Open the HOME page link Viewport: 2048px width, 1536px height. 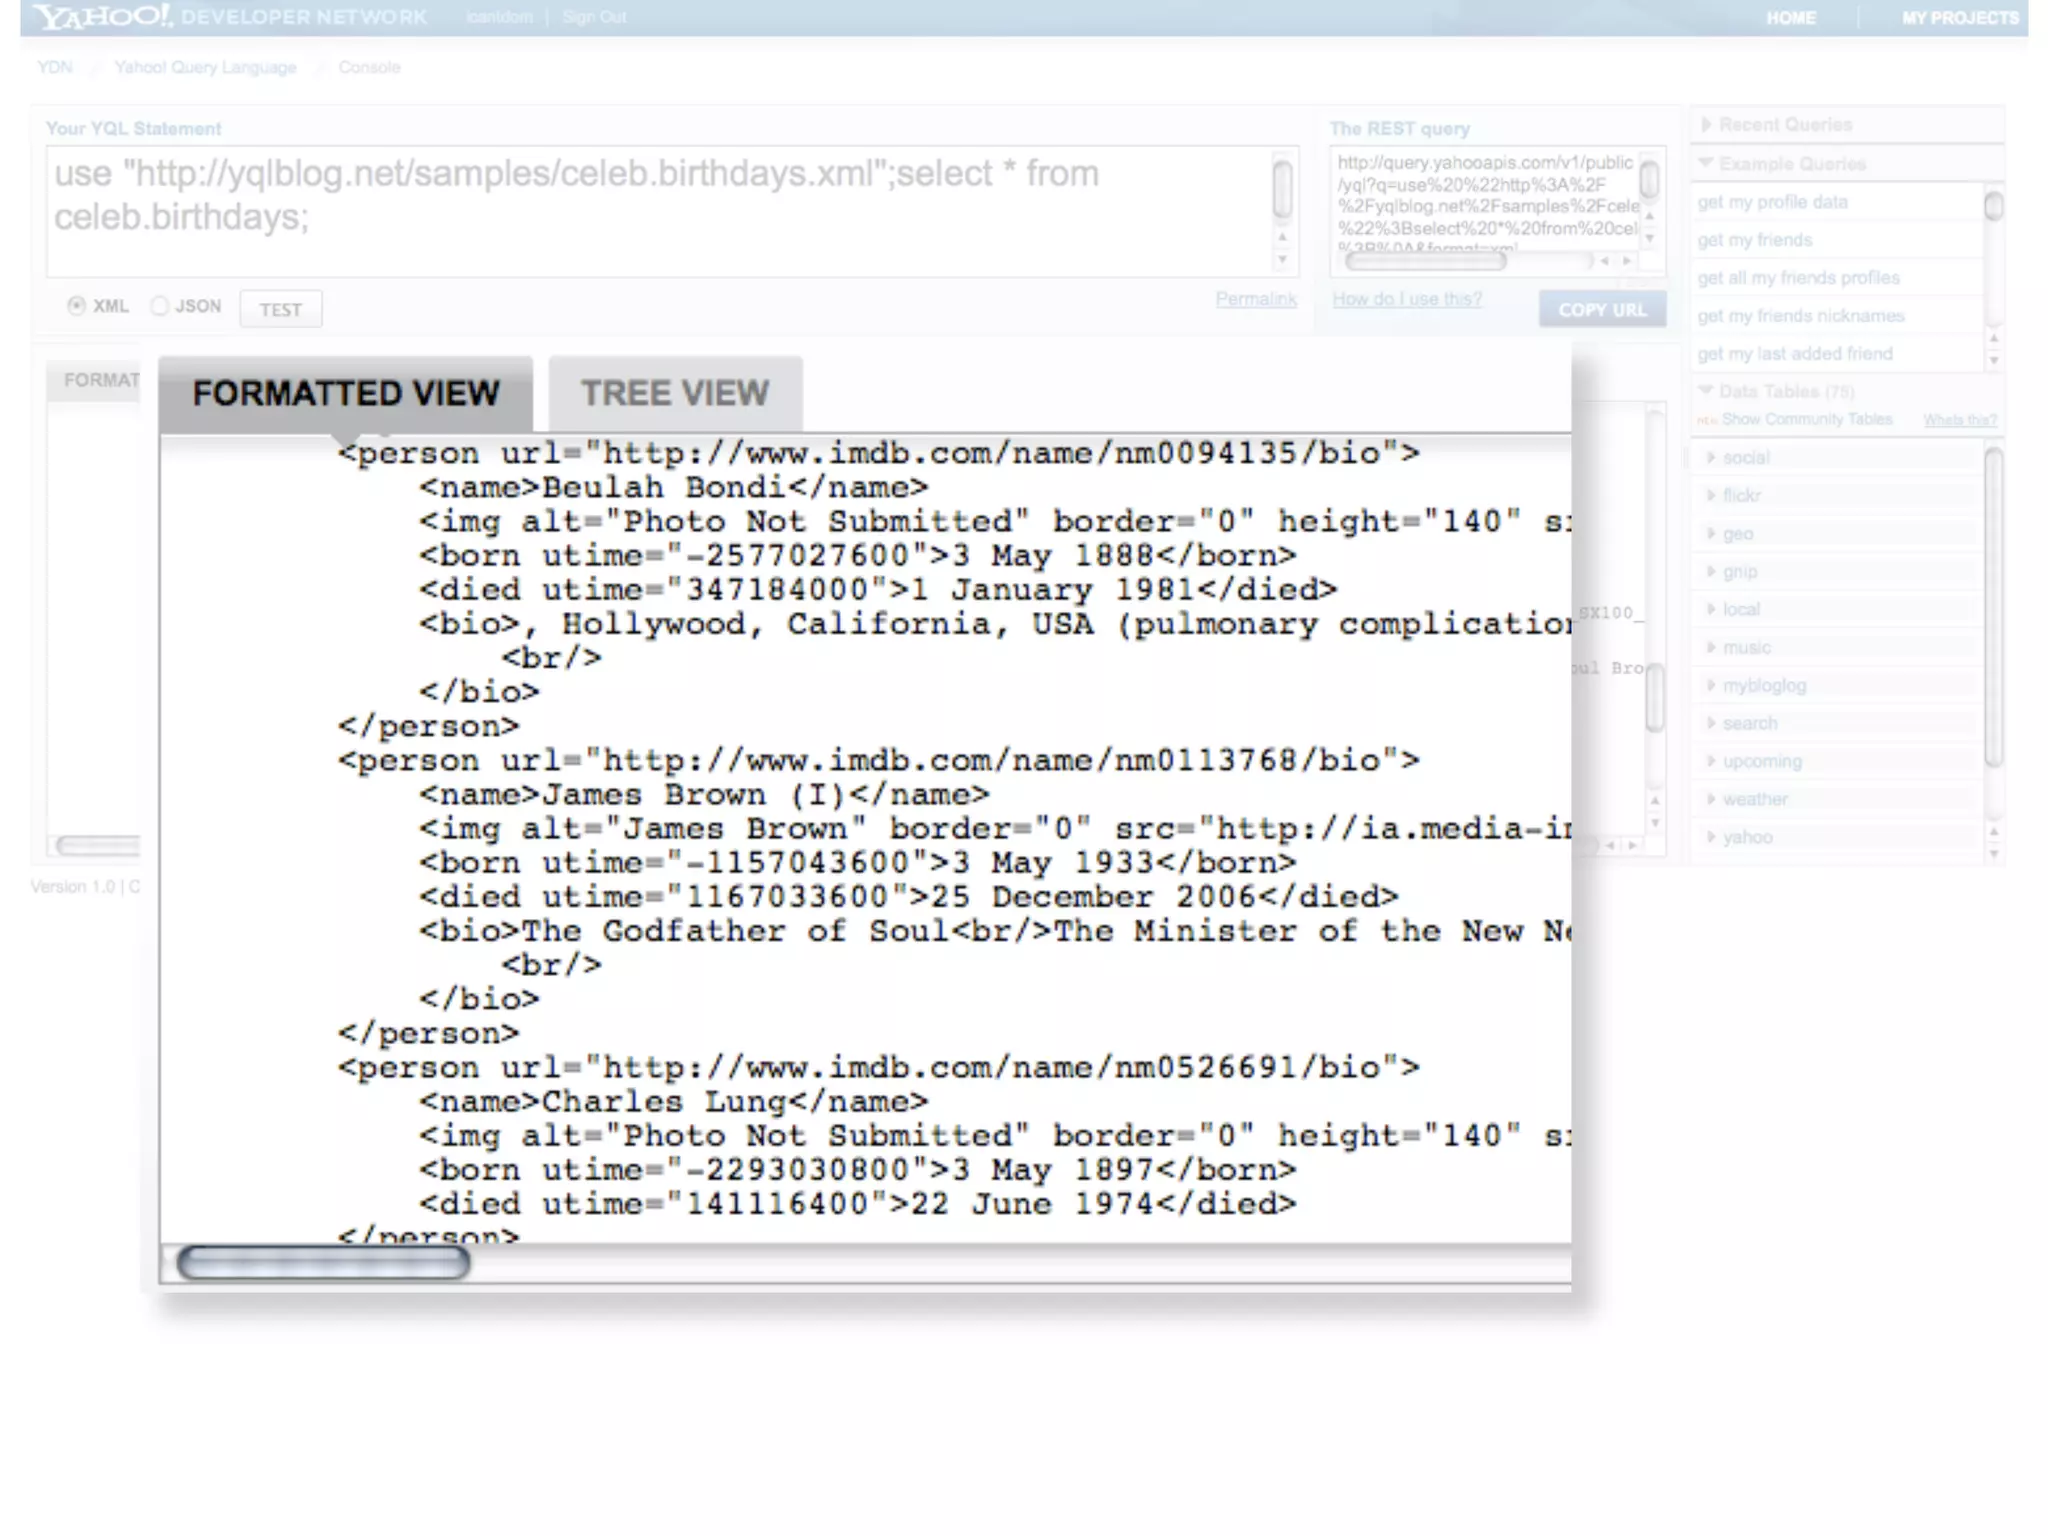1790,18
